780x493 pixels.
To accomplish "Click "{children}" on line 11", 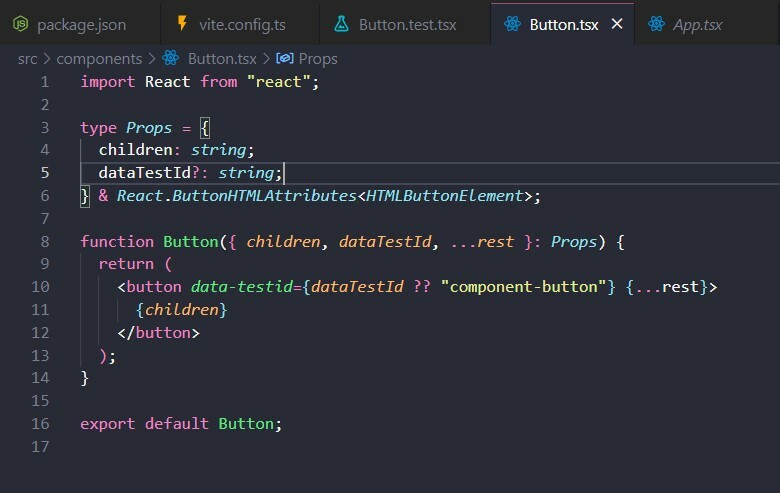I will 181,310.
